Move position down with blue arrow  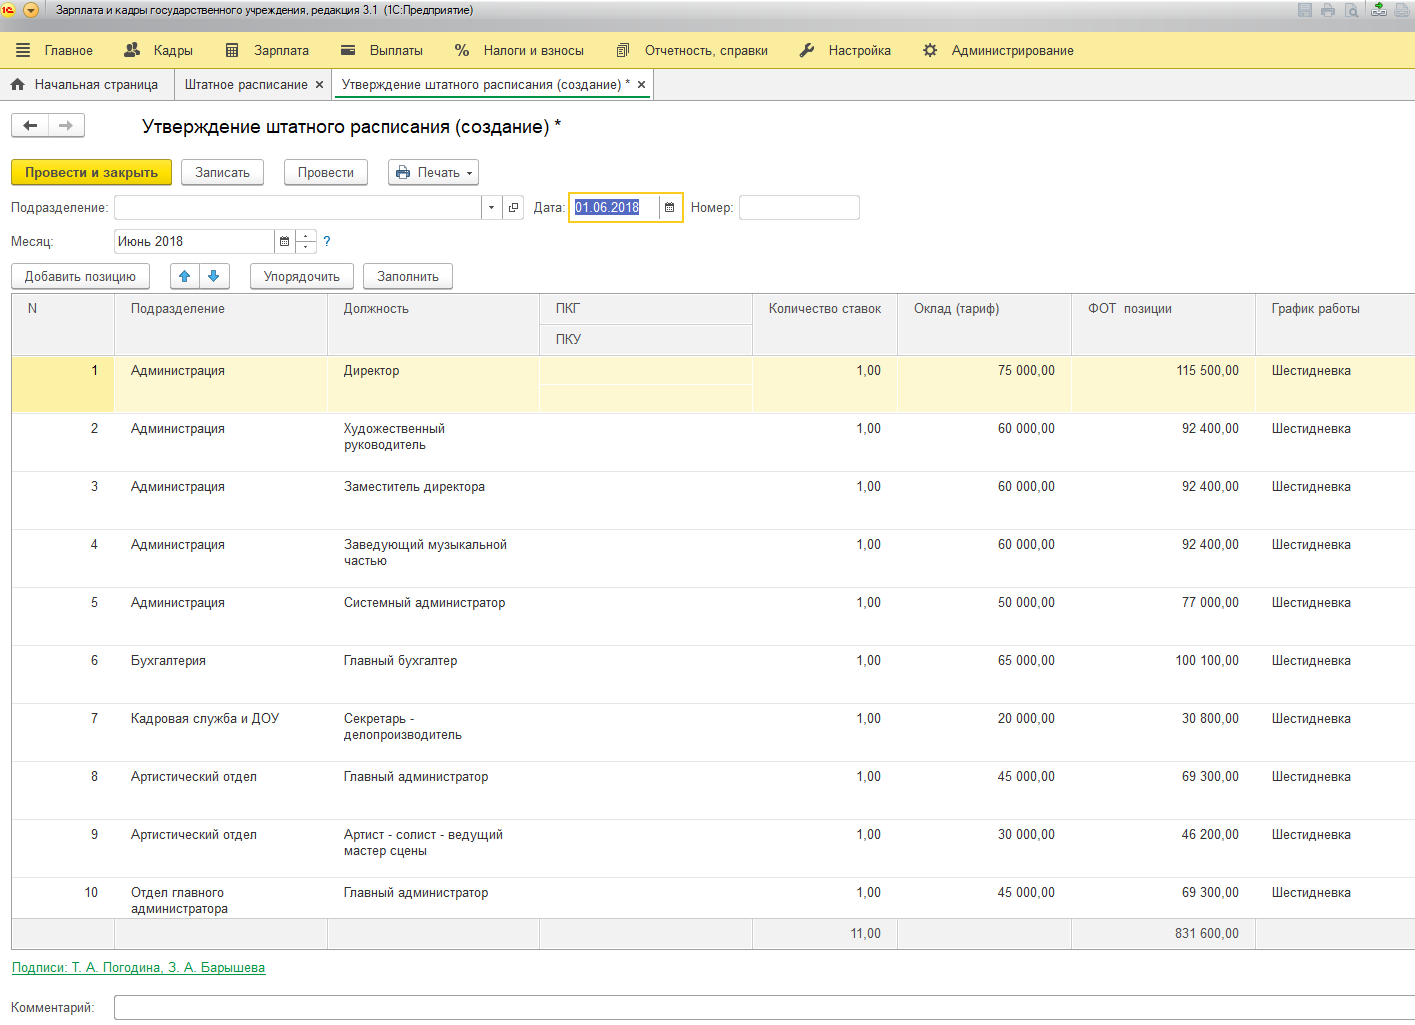click(x=214, y=276)
